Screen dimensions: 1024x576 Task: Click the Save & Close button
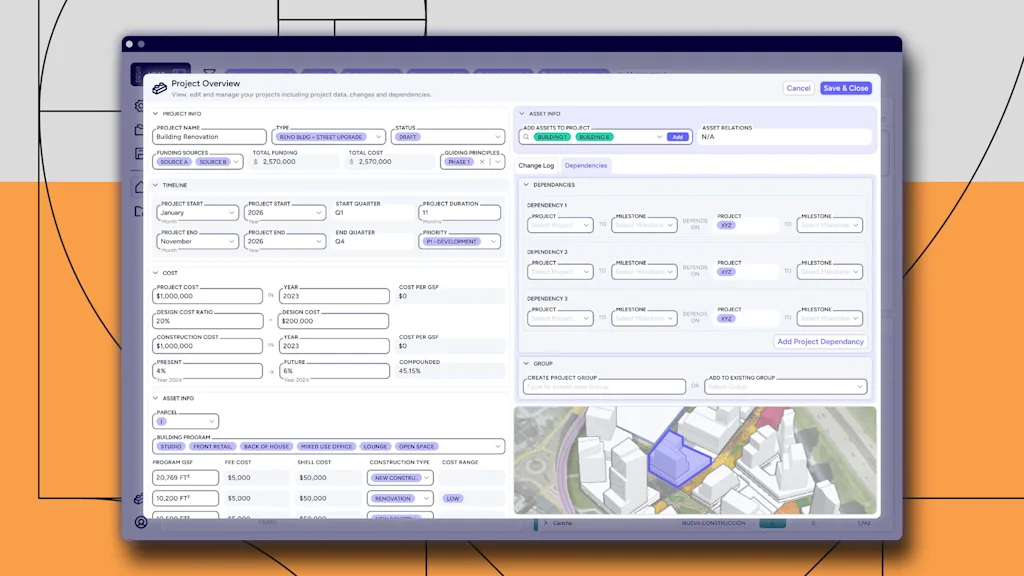coord(845,88)
